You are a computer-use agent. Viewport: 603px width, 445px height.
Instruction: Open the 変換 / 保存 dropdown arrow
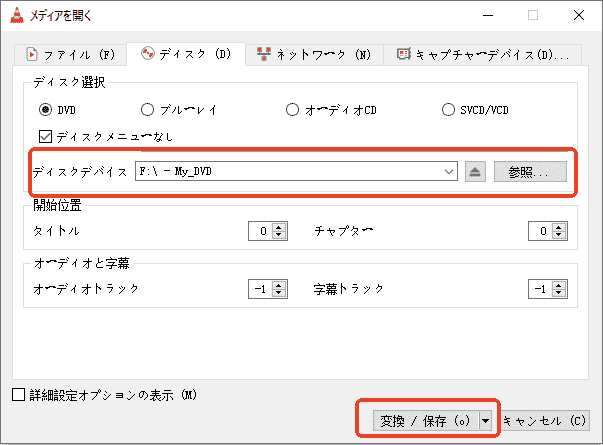point(486,421)
